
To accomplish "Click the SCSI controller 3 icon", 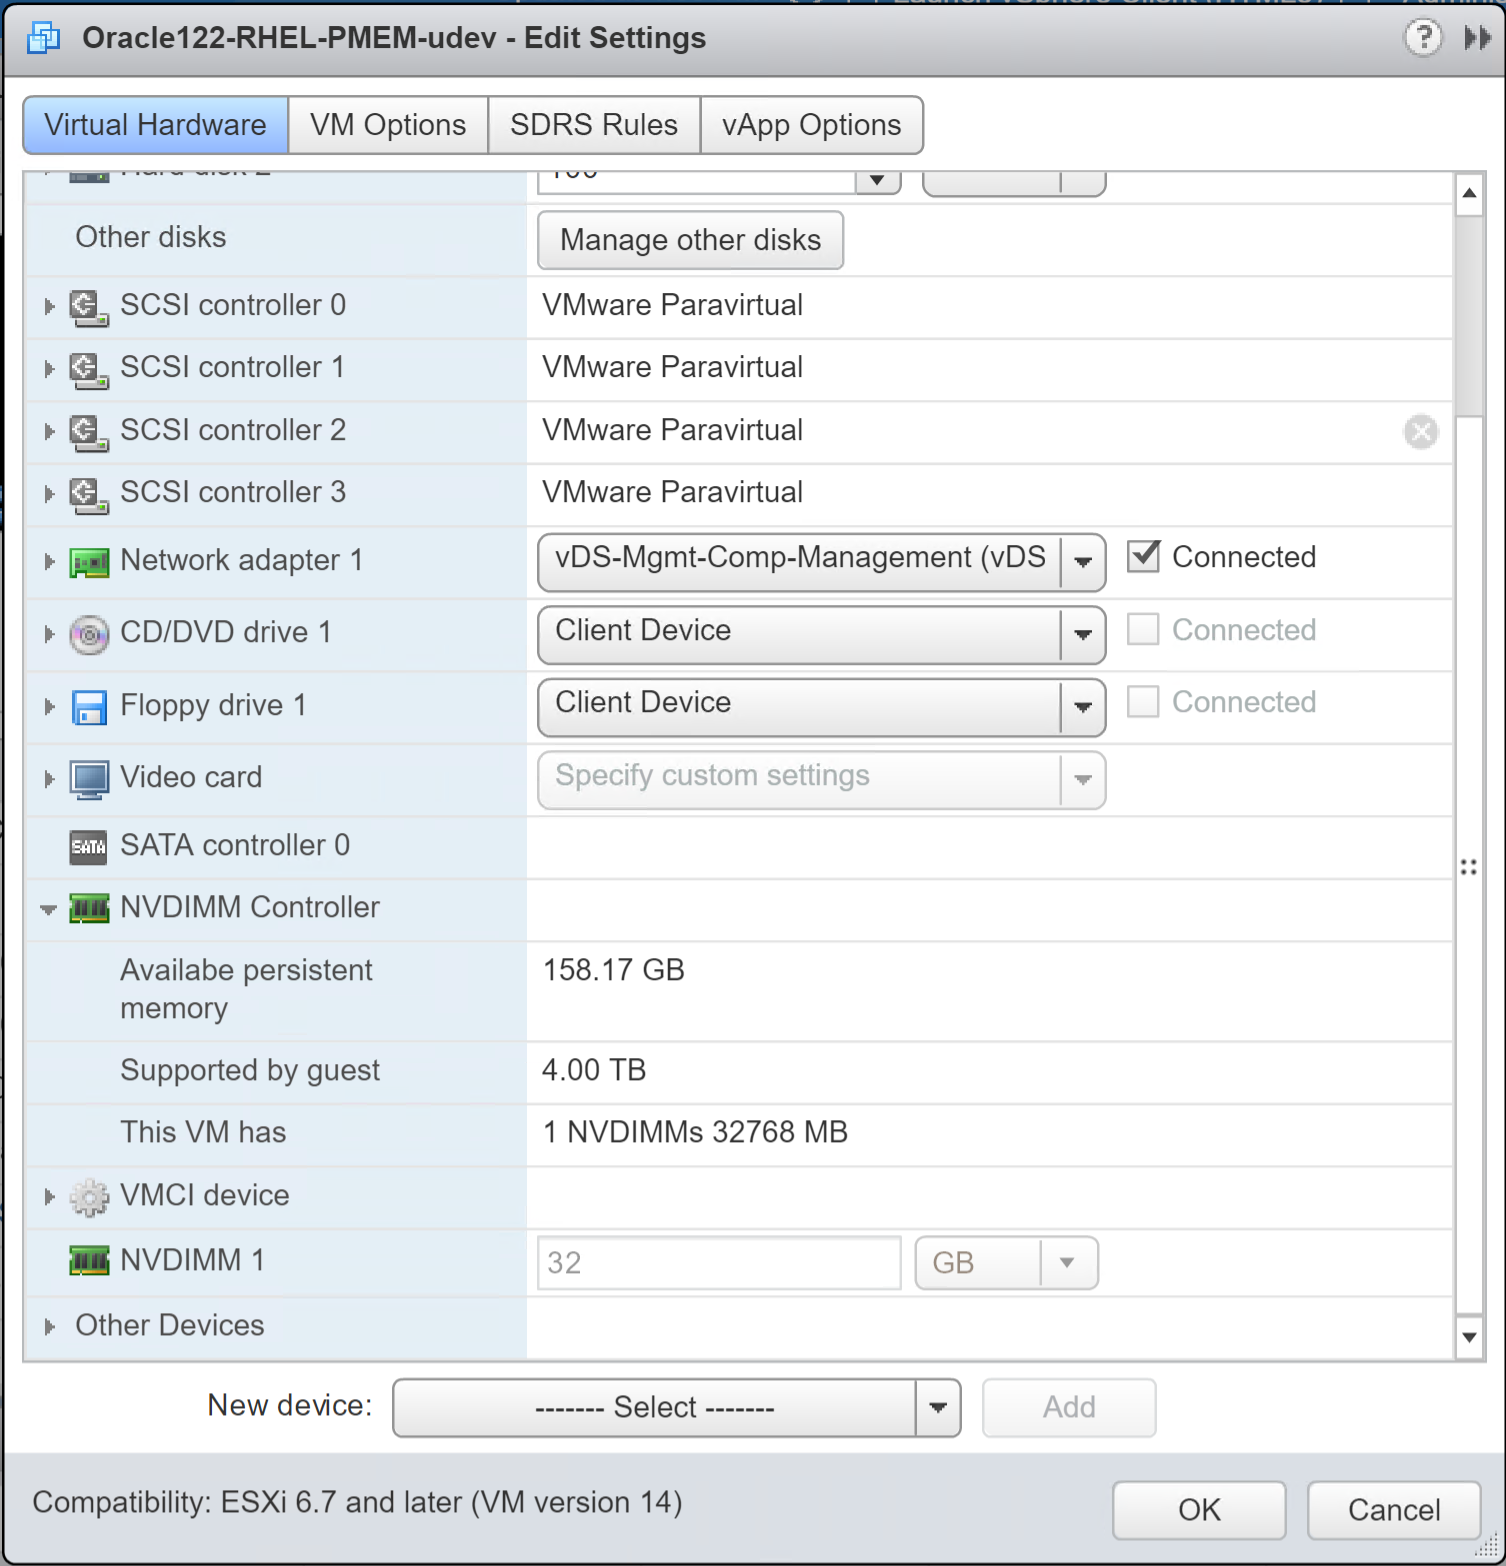I will point(89,494).
